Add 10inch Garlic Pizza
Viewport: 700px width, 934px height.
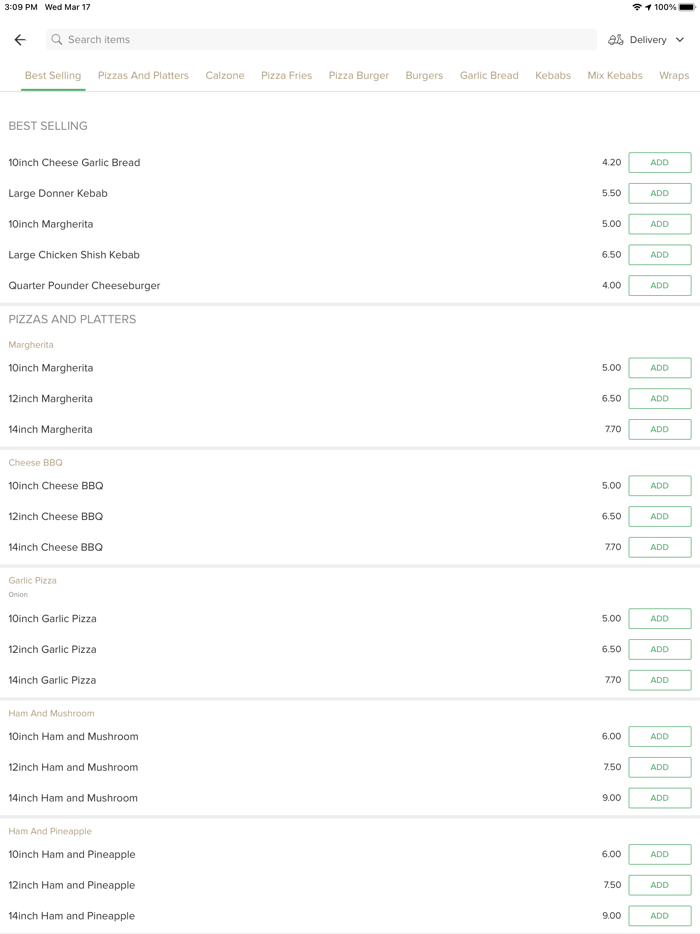659,619
